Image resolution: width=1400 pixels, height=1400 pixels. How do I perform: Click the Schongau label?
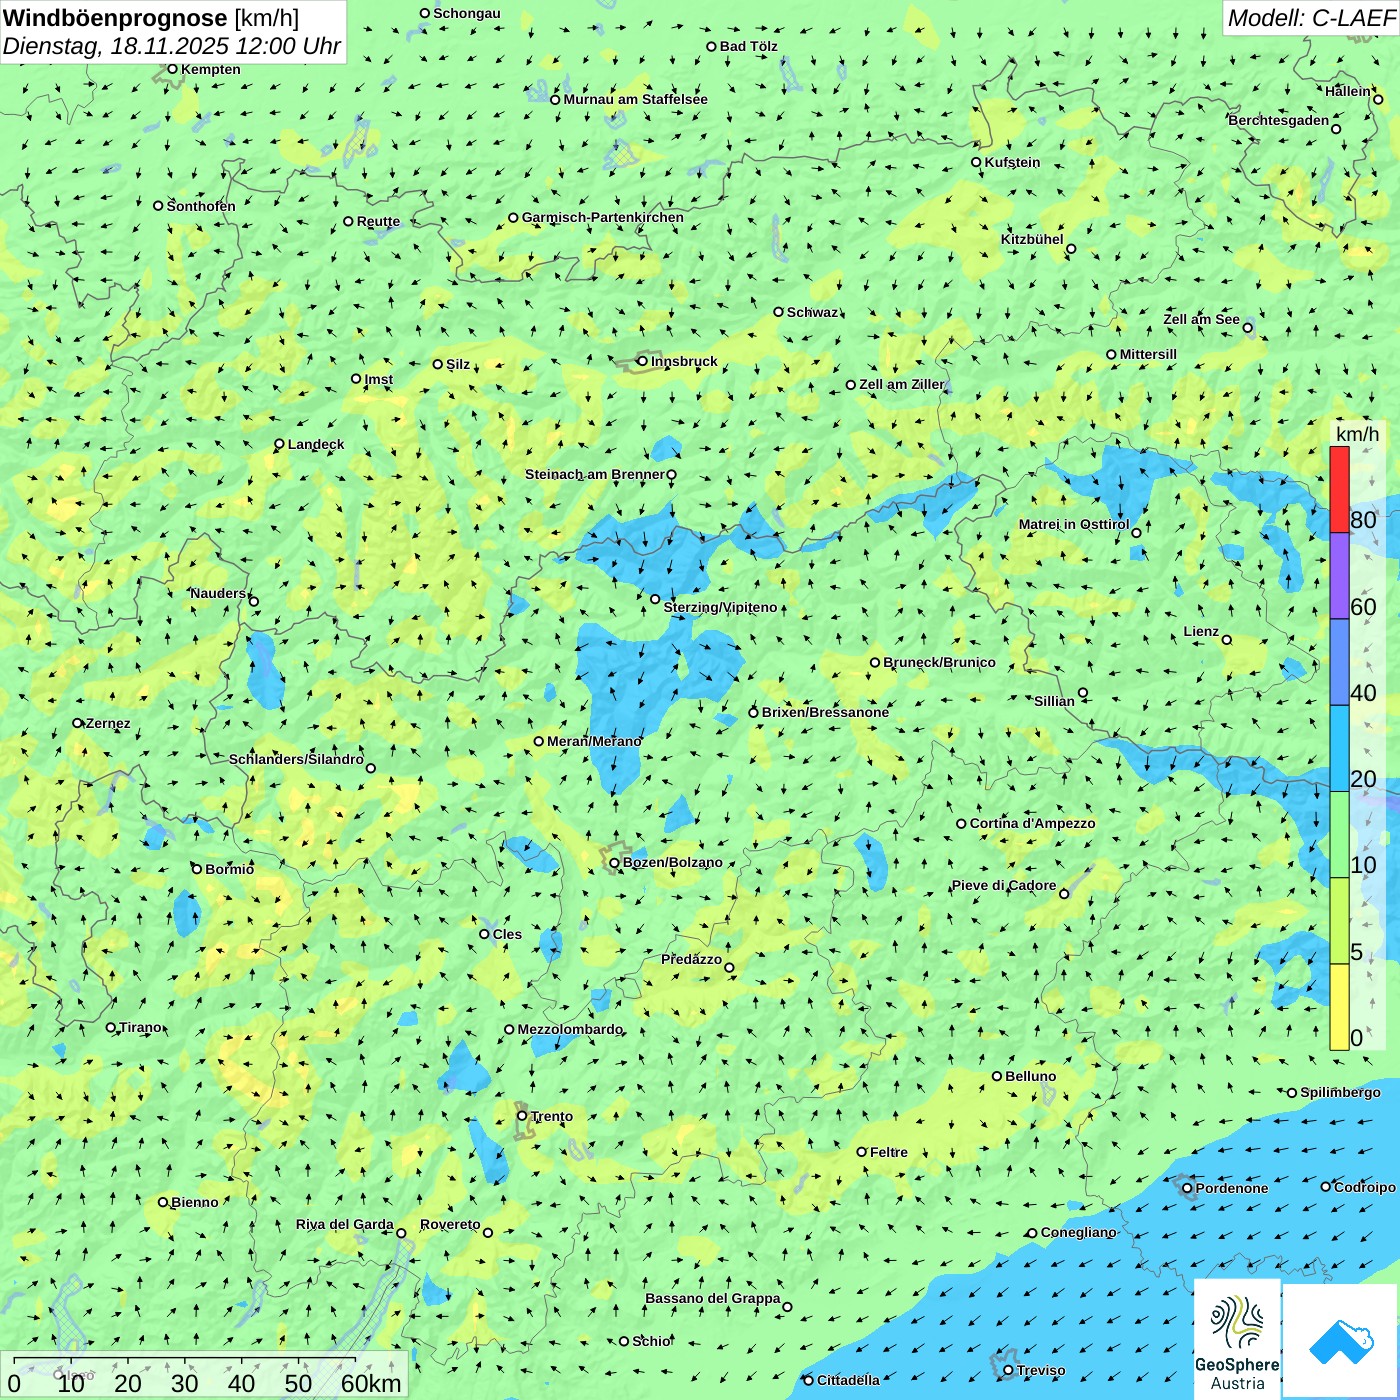coord(467,13)
